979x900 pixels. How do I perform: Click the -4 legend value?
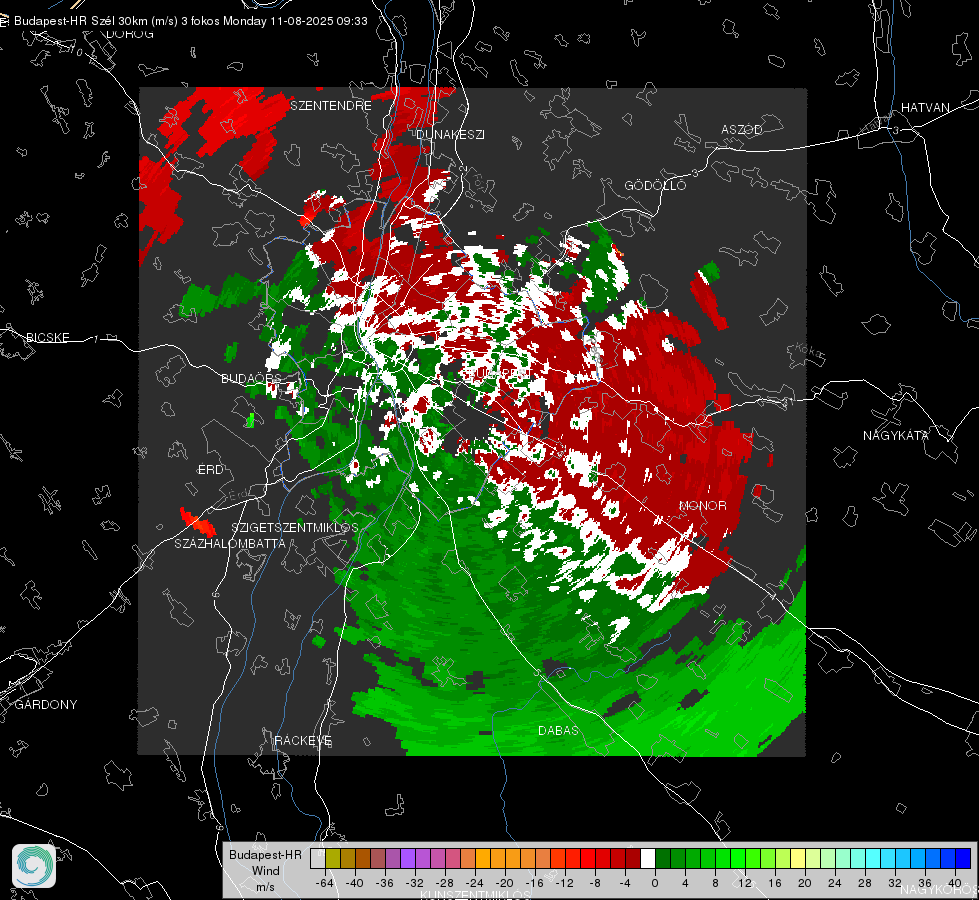click(x=624, y=883)
